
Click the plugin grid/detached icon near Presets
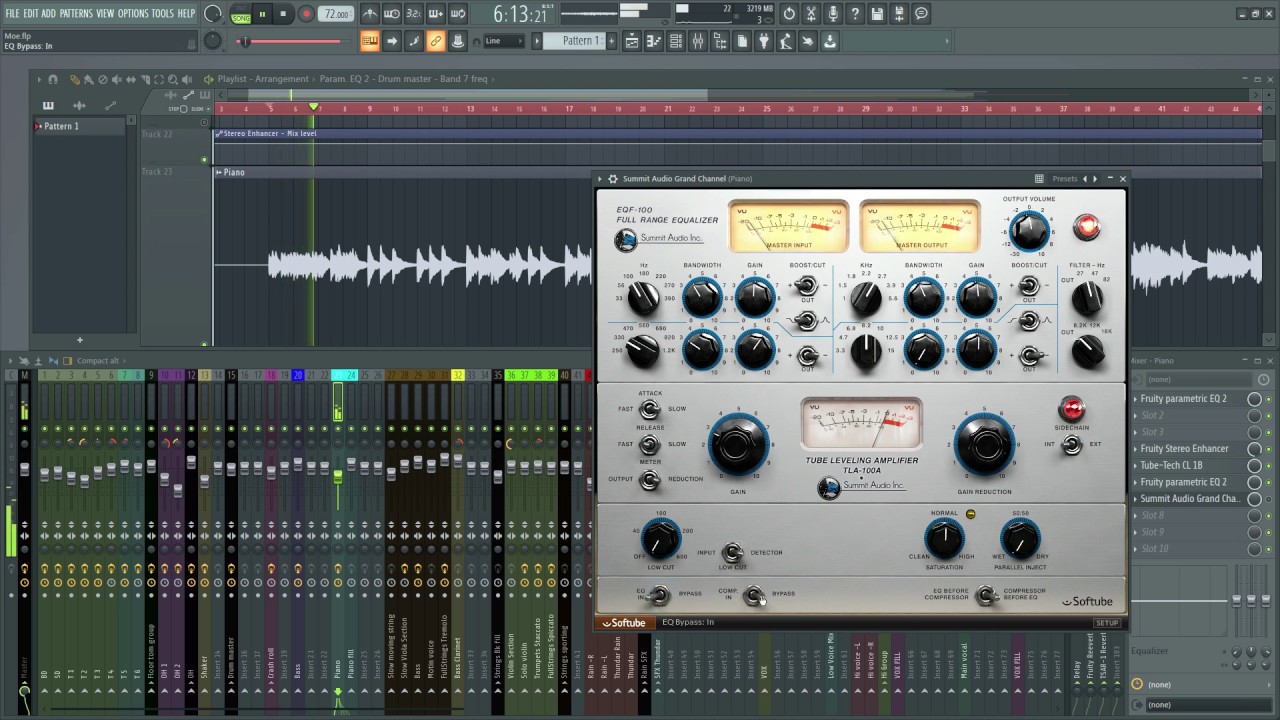[x=1039, y=179]
